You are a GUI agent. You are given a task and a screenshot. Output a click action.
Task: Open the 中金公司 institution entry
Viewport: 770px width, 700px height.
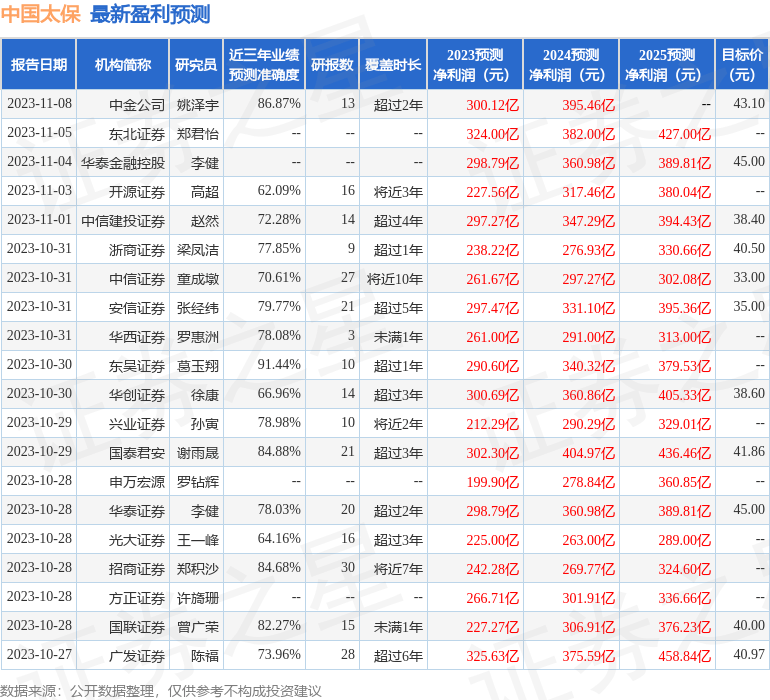point(137,104)
